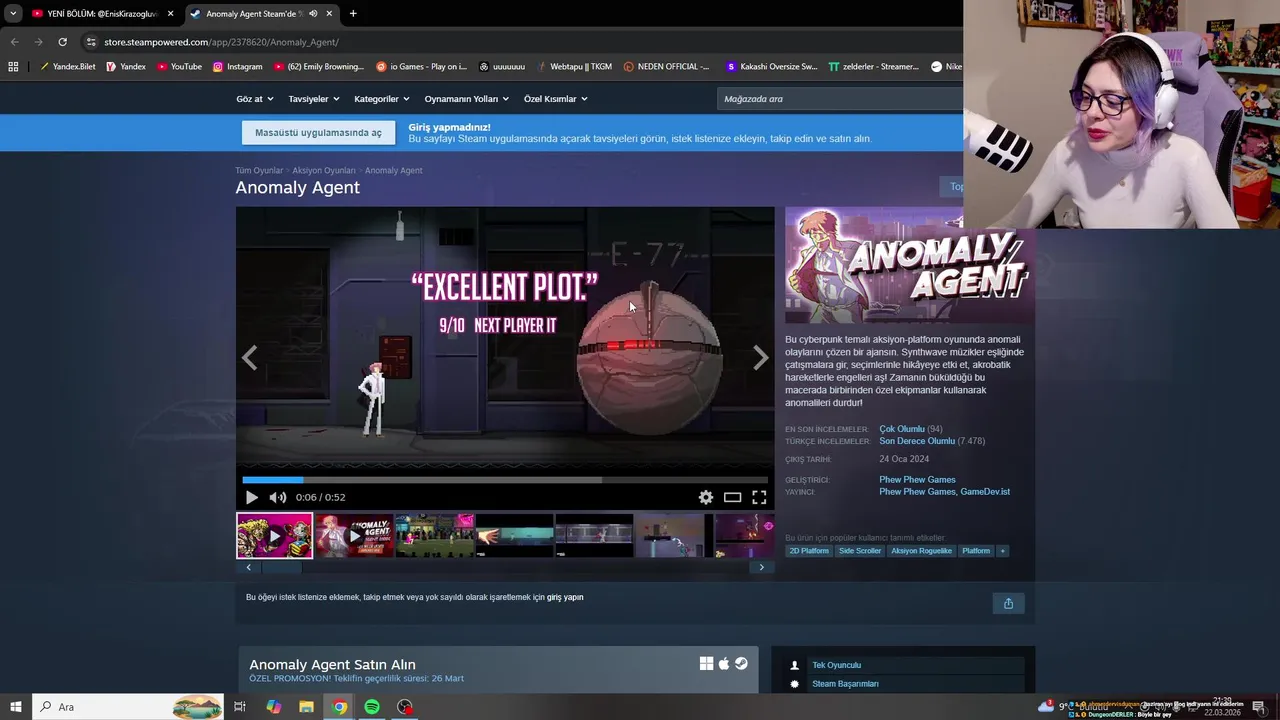Image resolution: width=1280 pixels, height=720 pixels.
Task: Expand the Tavsiyeler menu
Action: [x=314, y=99]
